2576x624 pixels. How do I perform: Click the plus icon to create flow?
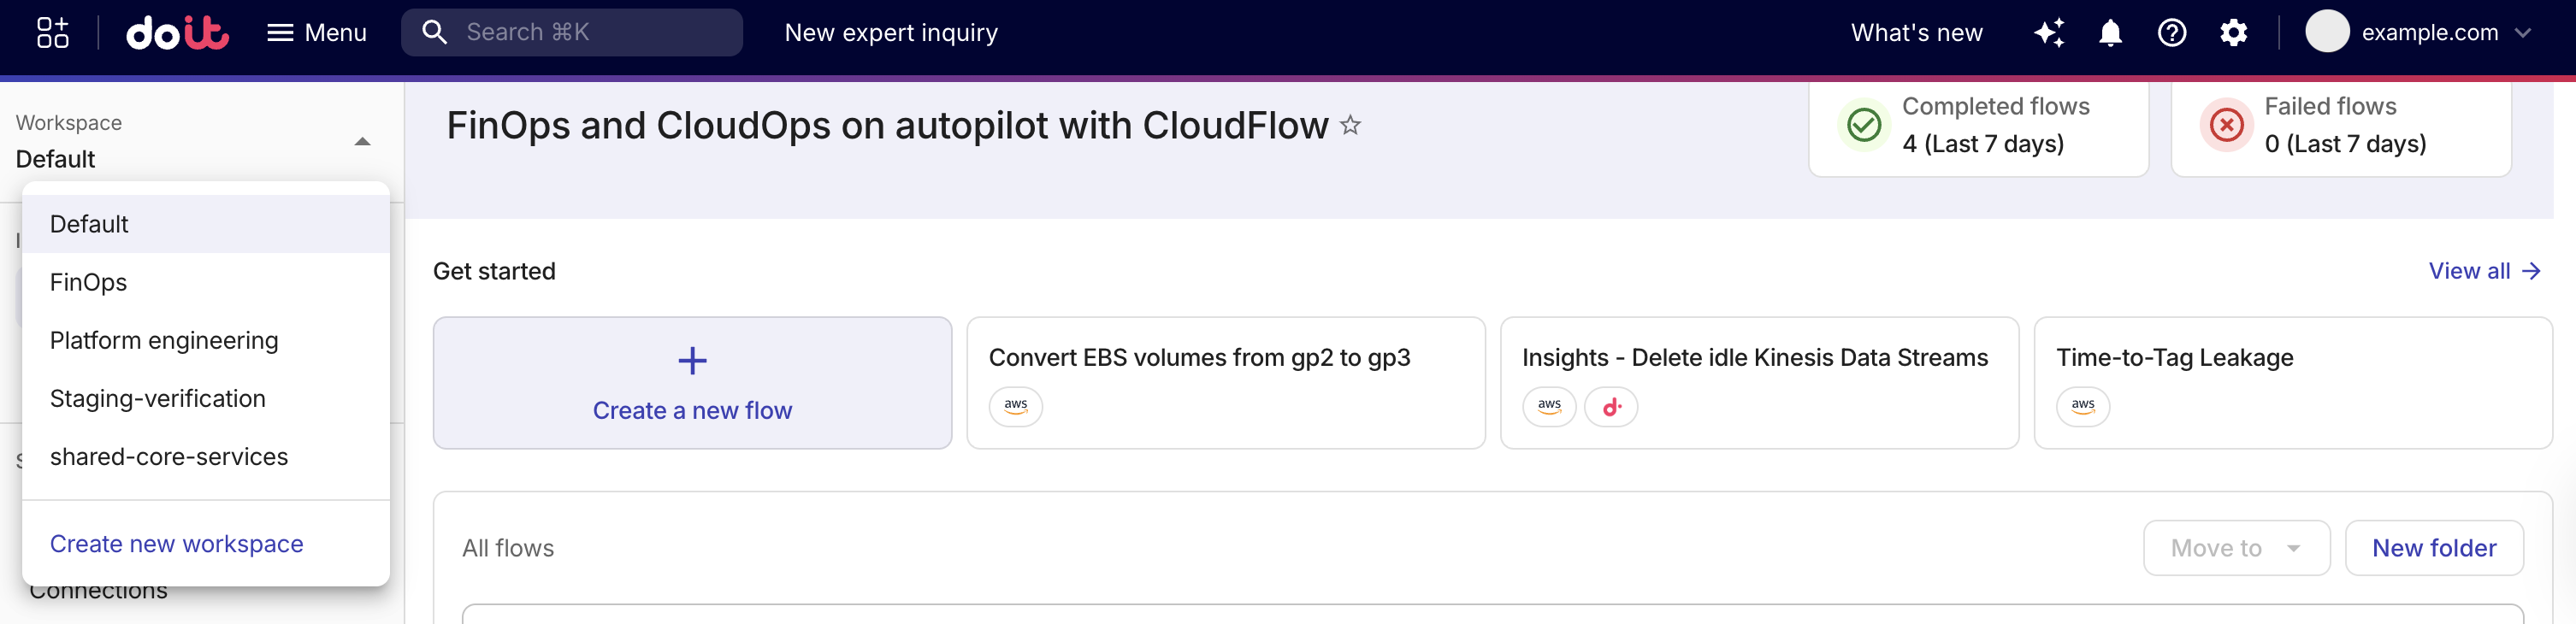click(692, 360)
